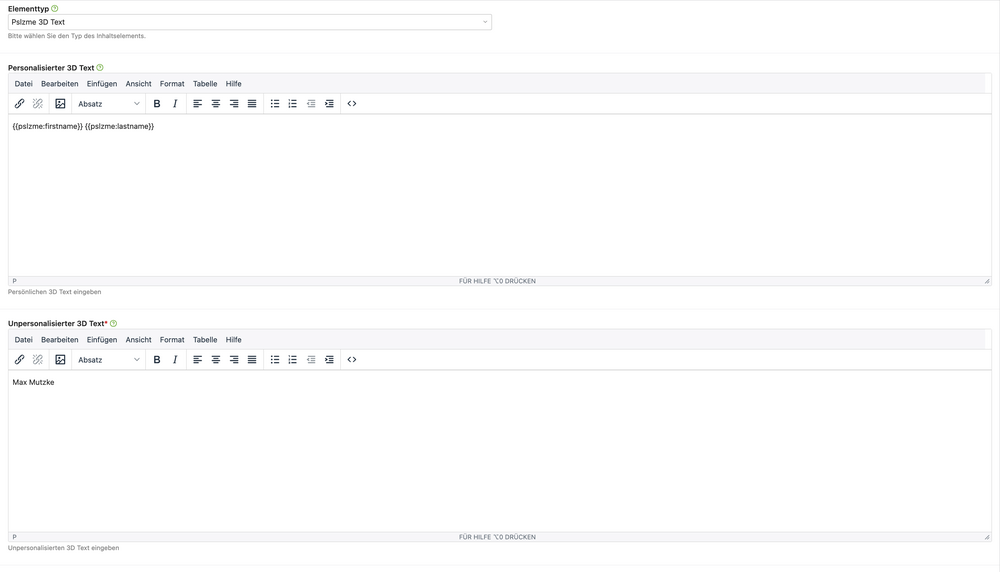The height and width of the screenshot is (572, 1000).
Task: Open Absatz format dropdown in Personalisierter editor
Action: [108, 103]
